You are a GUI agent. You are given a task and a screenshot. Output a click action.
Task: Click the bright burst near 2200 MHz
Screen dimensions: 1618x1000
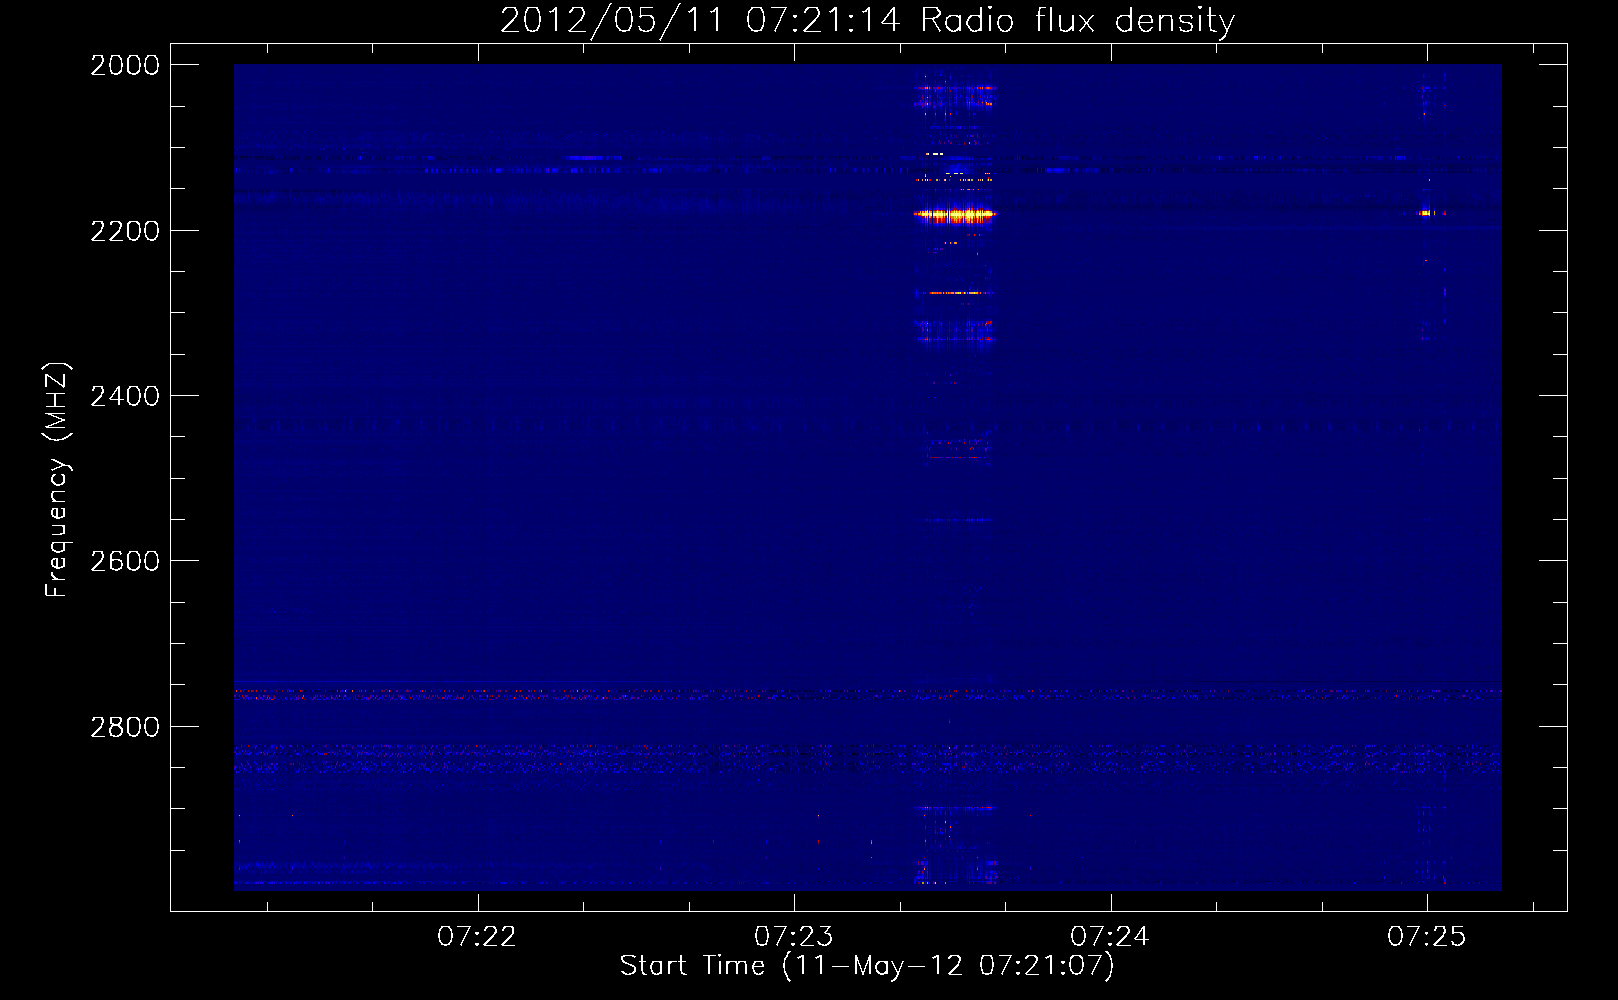pos(955,214)
